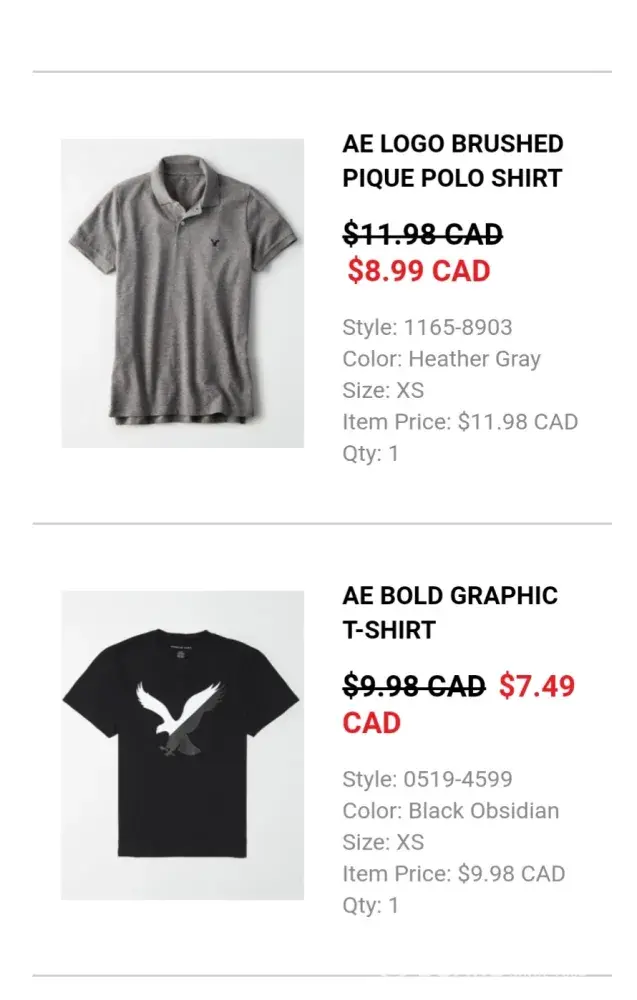Click the Style 1165-8903 text
This screenshot has height=1000, width=637.
coord(427,327)
